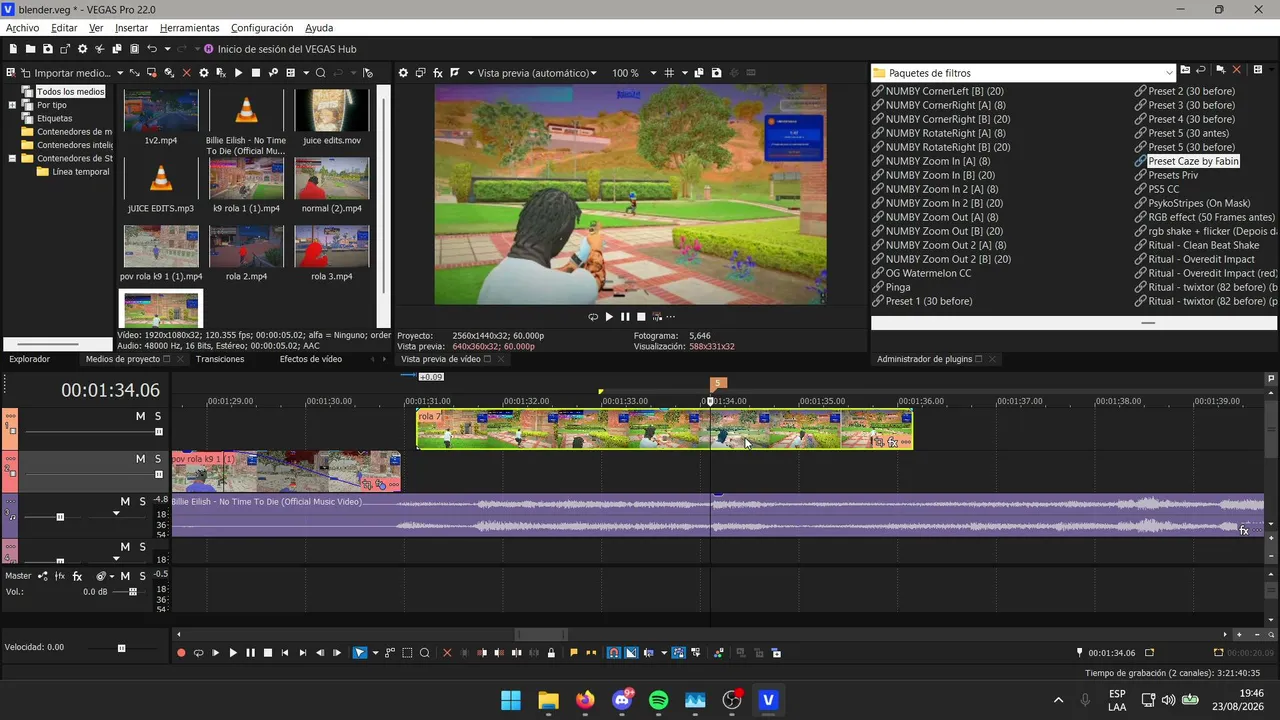Open the media views dropdown arrow

(305, 73)
